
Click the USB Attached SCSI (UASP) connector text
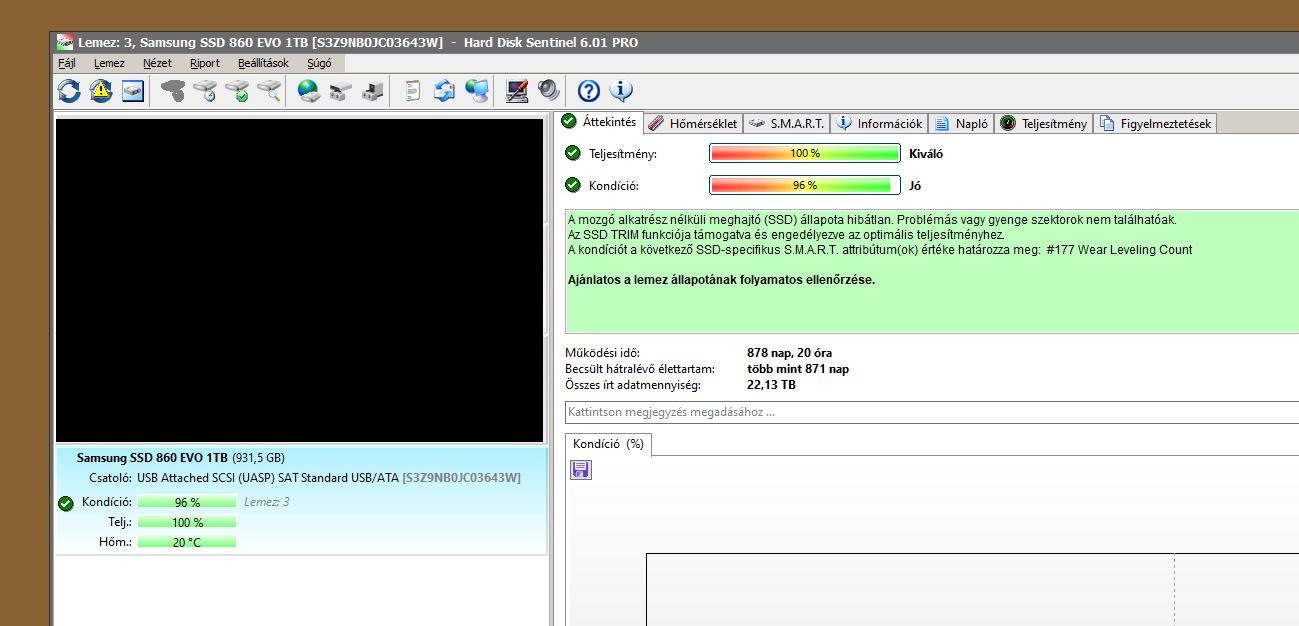(267, 478)
